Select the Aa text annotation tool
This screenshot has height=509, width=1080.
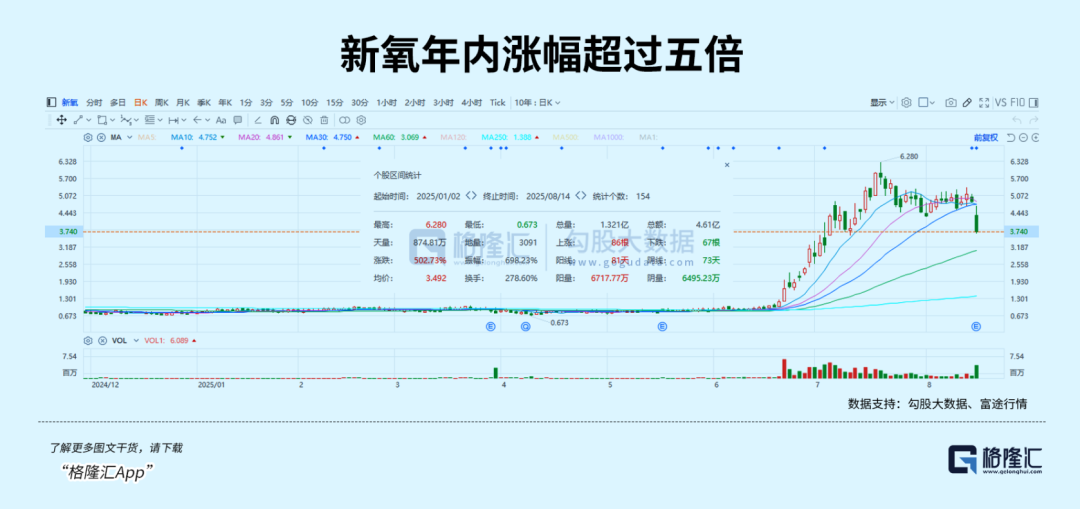coord(221,120)
